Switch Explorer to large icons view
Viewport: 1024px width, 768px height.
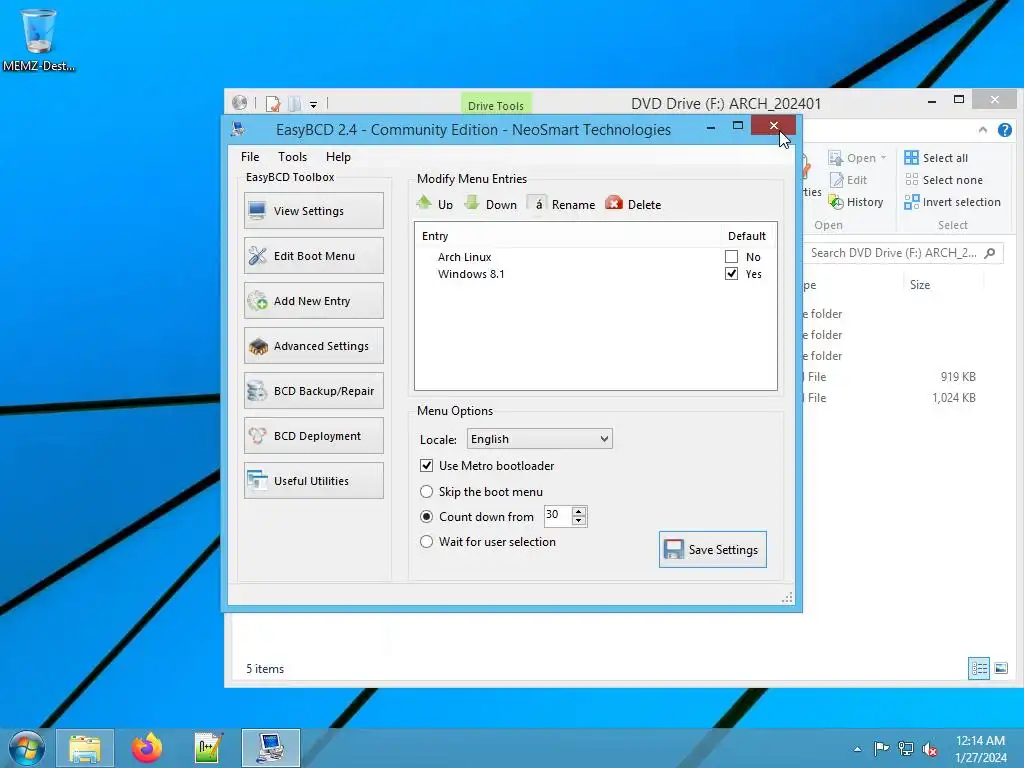click(1001, 668)
